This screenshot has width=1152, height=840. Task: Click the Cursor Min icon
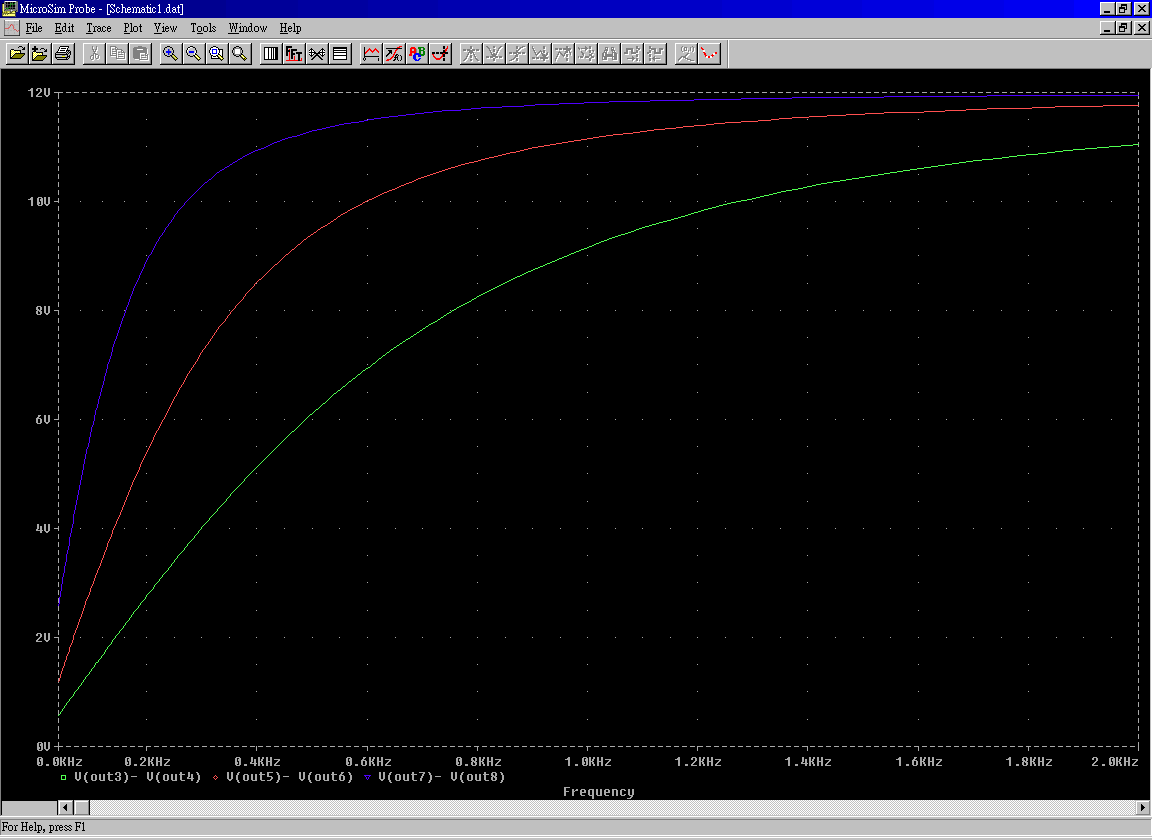(x=540, y=54)
